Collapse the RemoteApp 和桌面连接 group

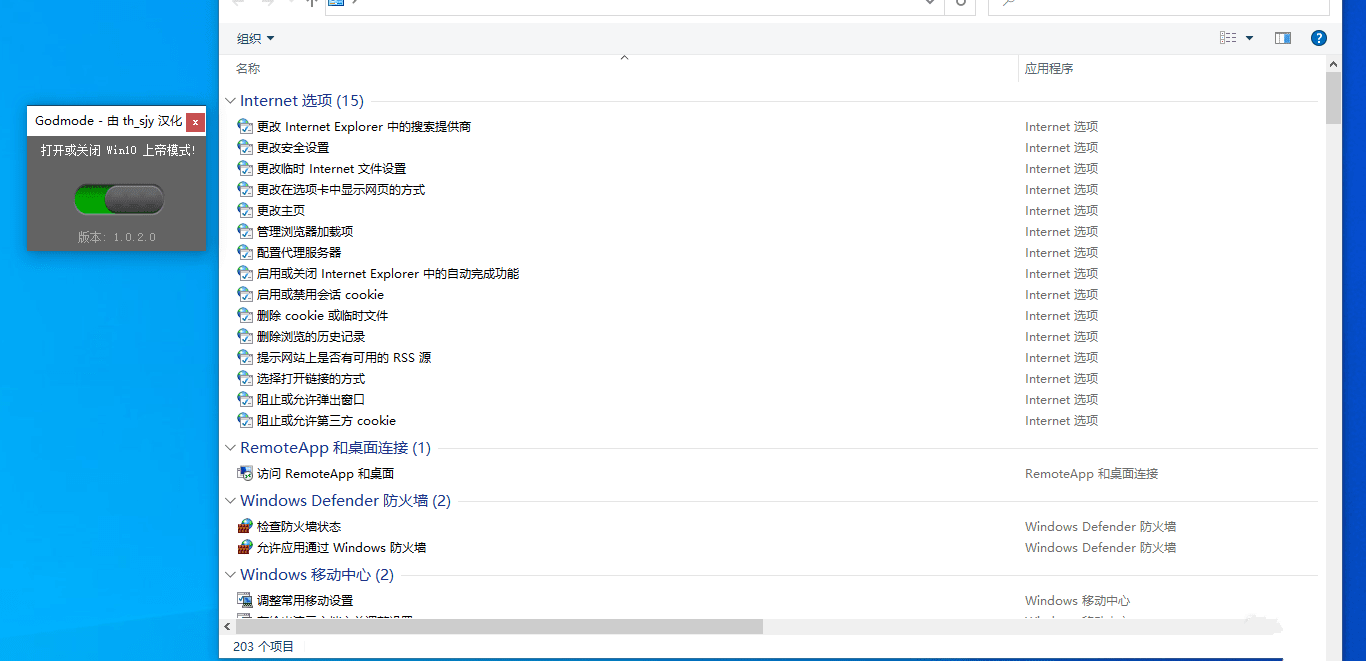tap(231, 448)
